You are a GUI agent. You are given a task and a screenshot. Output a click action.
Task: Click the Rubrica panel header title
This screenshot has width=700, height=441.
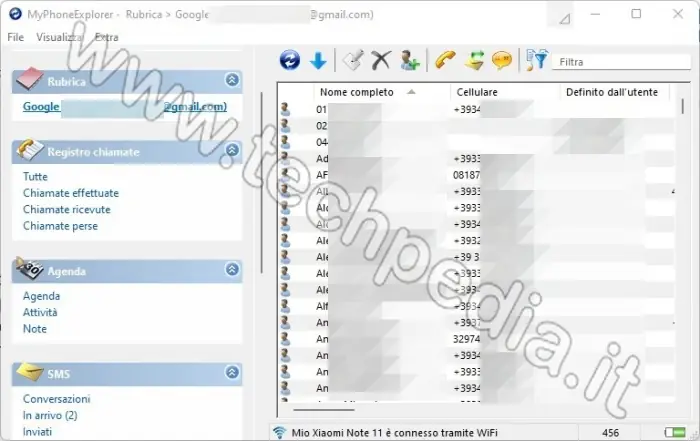(66, 82)
